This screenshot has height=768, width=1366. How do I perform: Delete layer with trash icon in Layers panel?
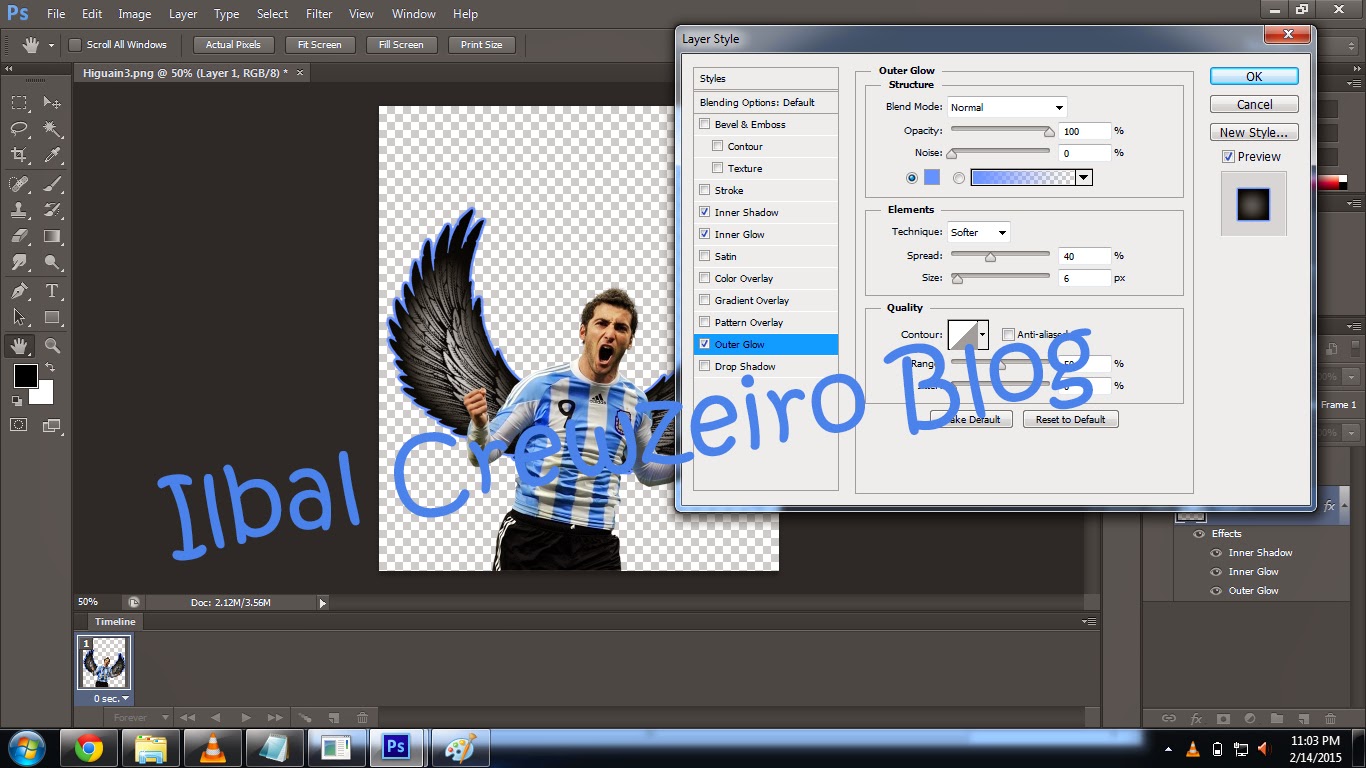[1330, 718]
